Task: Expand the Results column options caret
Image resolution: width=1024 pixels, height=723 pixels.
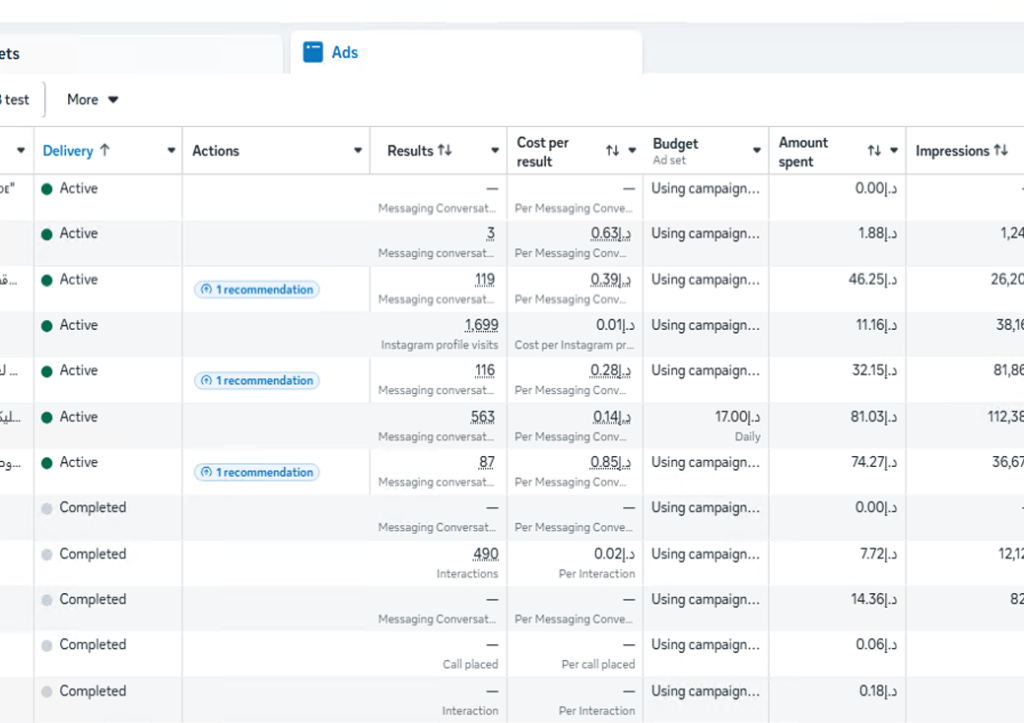Action: [494, 151]
